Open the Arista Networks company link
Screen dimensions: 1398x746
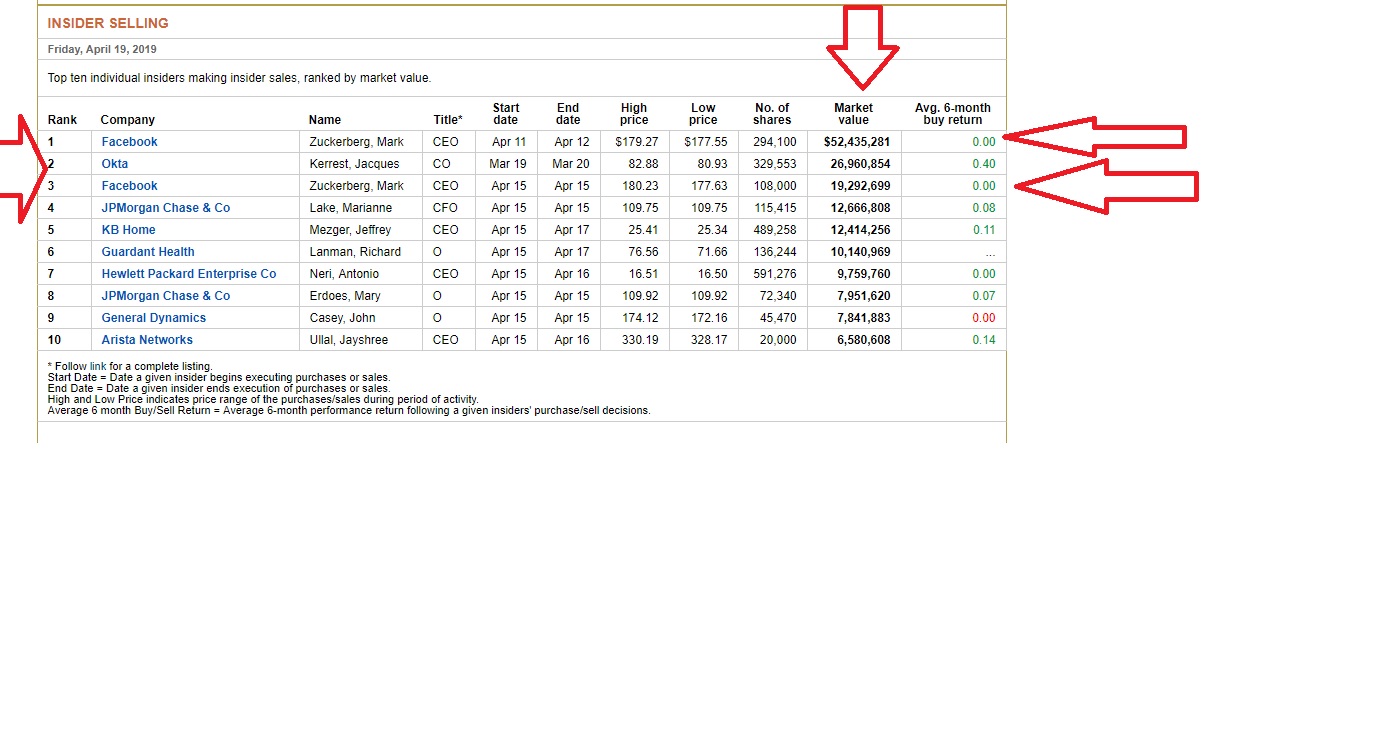click(147, 340)
